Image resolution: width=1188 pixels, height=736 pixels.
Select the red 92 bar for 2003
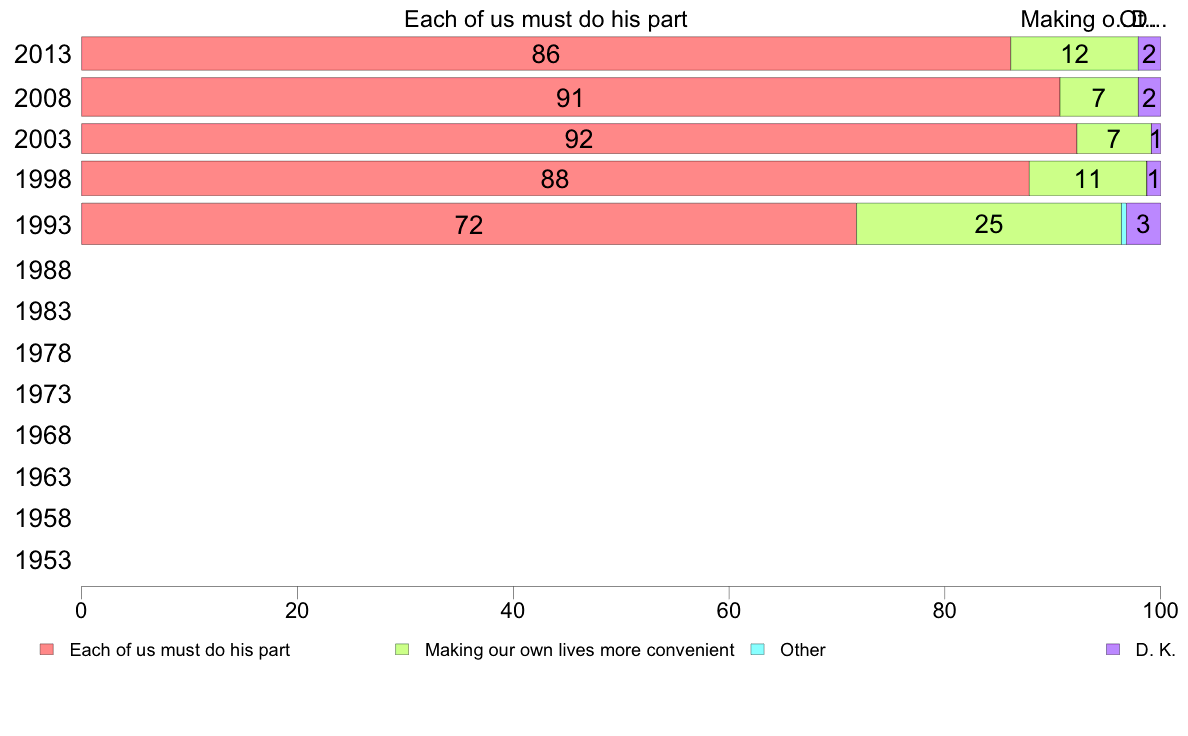579,139
